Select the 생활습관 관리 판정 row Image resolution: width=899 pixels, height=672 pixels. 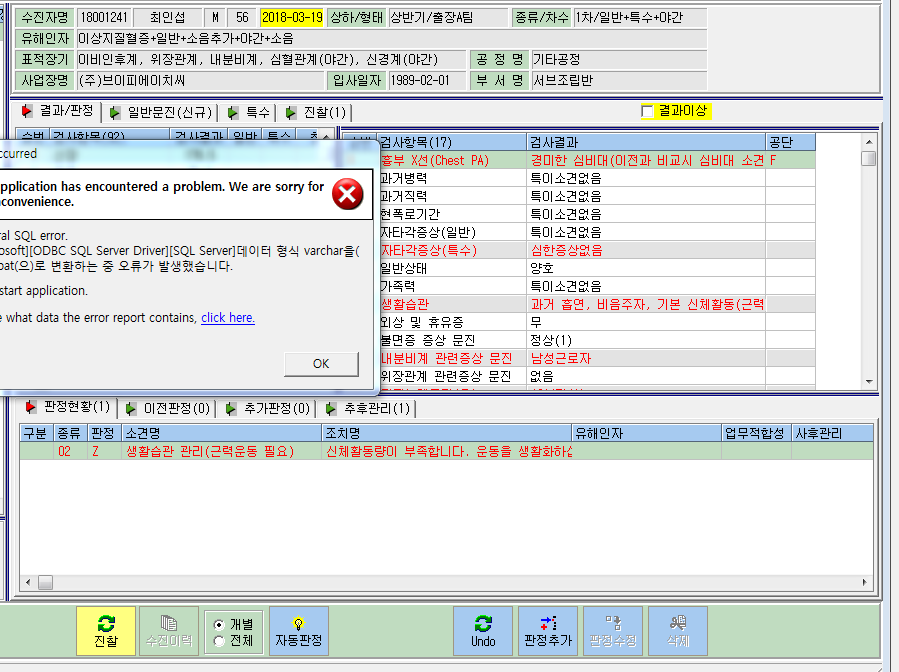click(446, 451)
